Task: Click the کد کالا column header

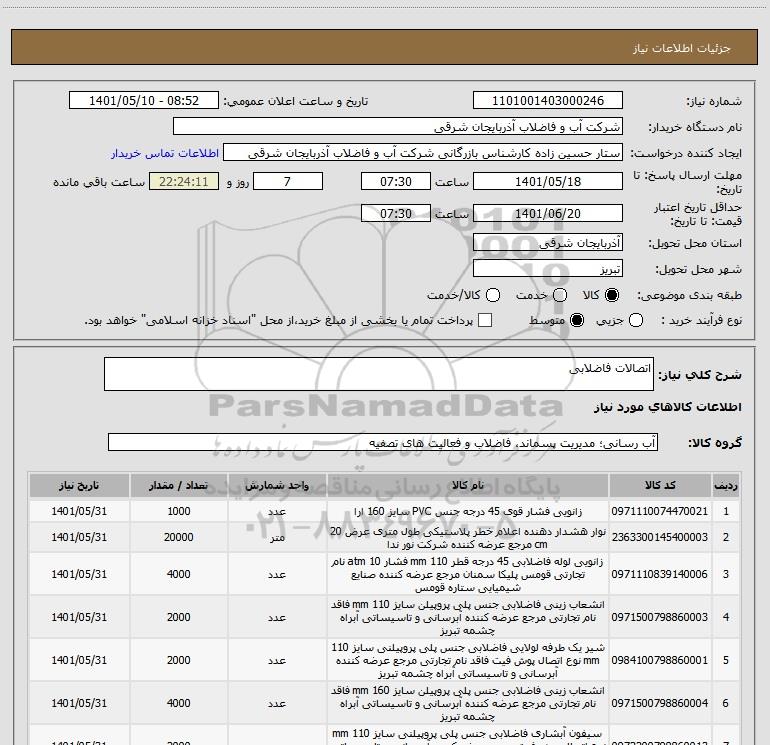Action: (660, 485)
